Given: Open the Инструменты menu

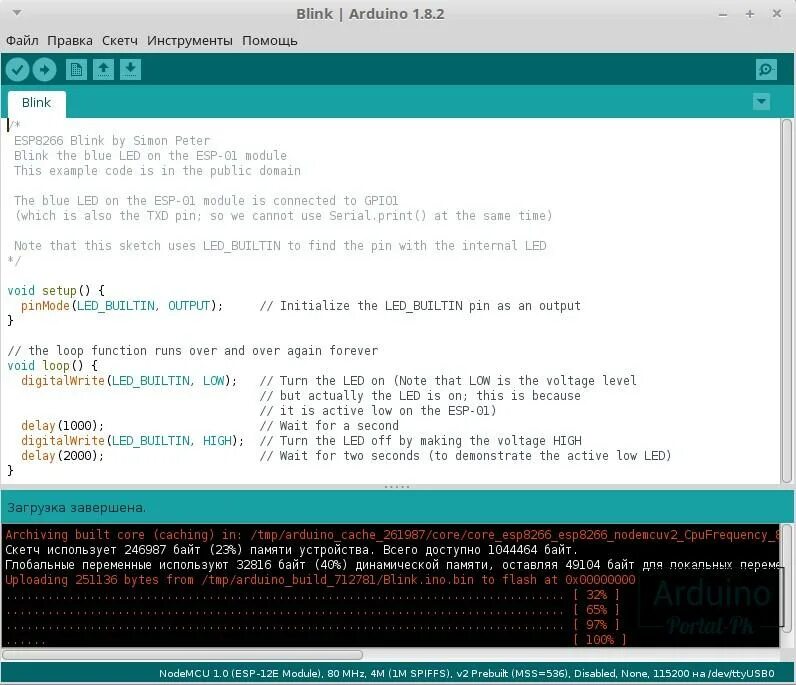Looking at the screenshot, I should (190, 40).
